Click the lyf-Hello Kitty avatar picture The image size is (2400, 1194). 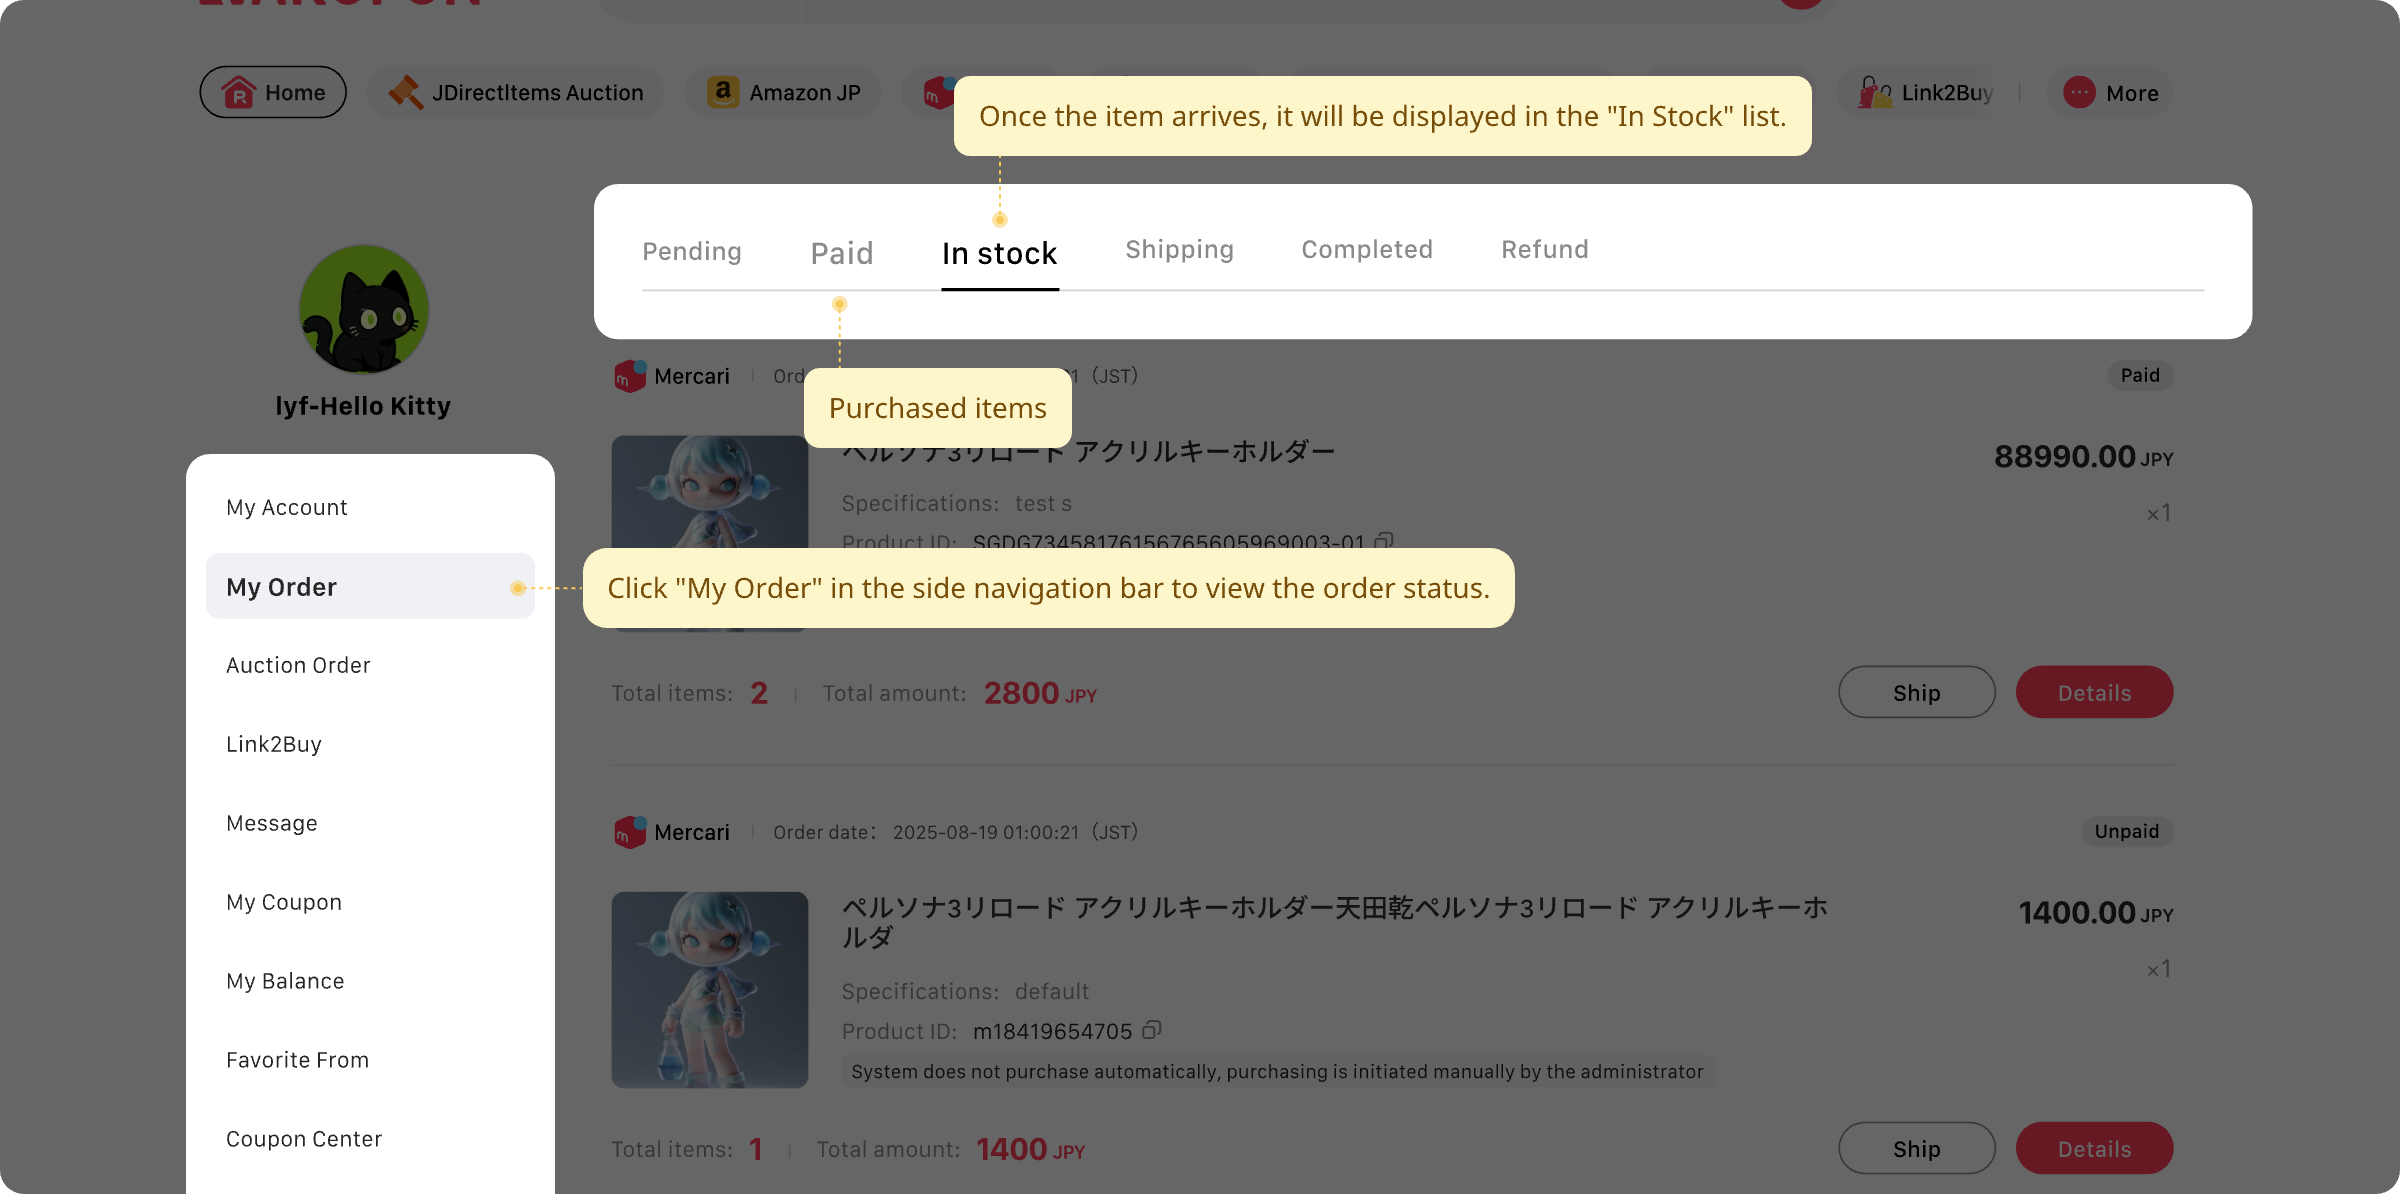[364, 310]
